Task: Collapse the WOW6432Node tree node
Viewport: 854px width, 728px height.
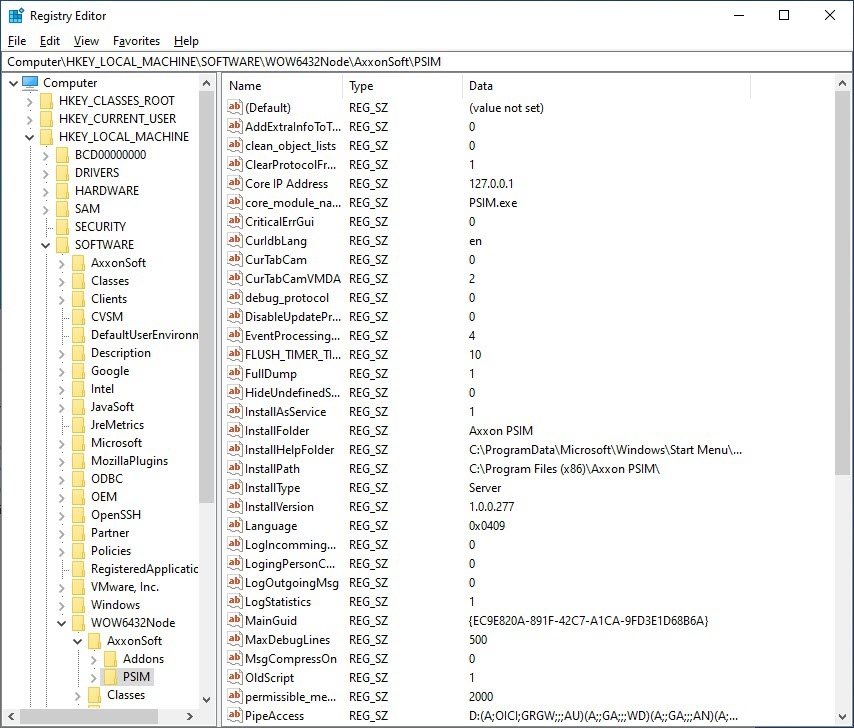Action: (x=62, y=623)
